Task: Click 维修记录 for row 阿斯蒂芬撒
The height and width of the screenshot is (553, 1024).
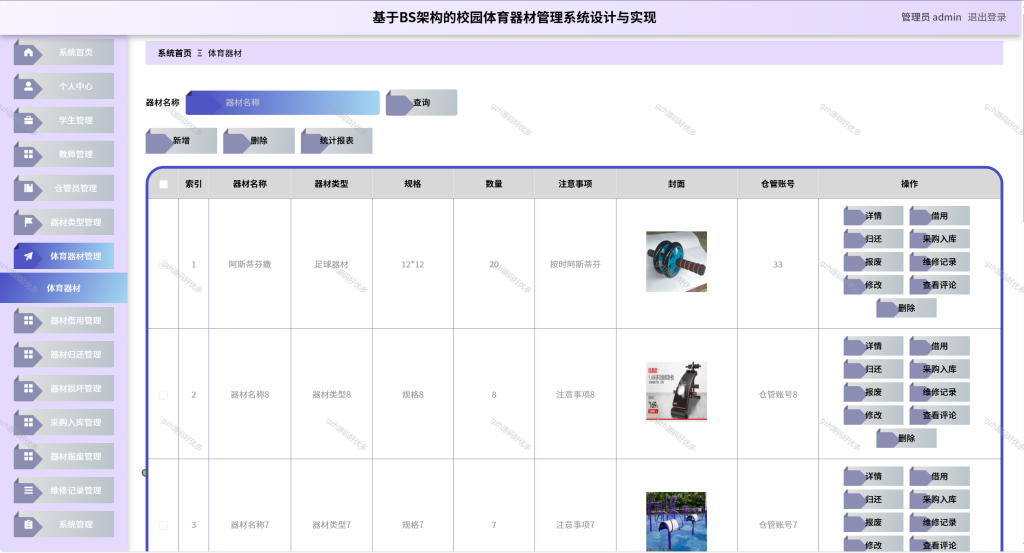Action: coord(939,262)
